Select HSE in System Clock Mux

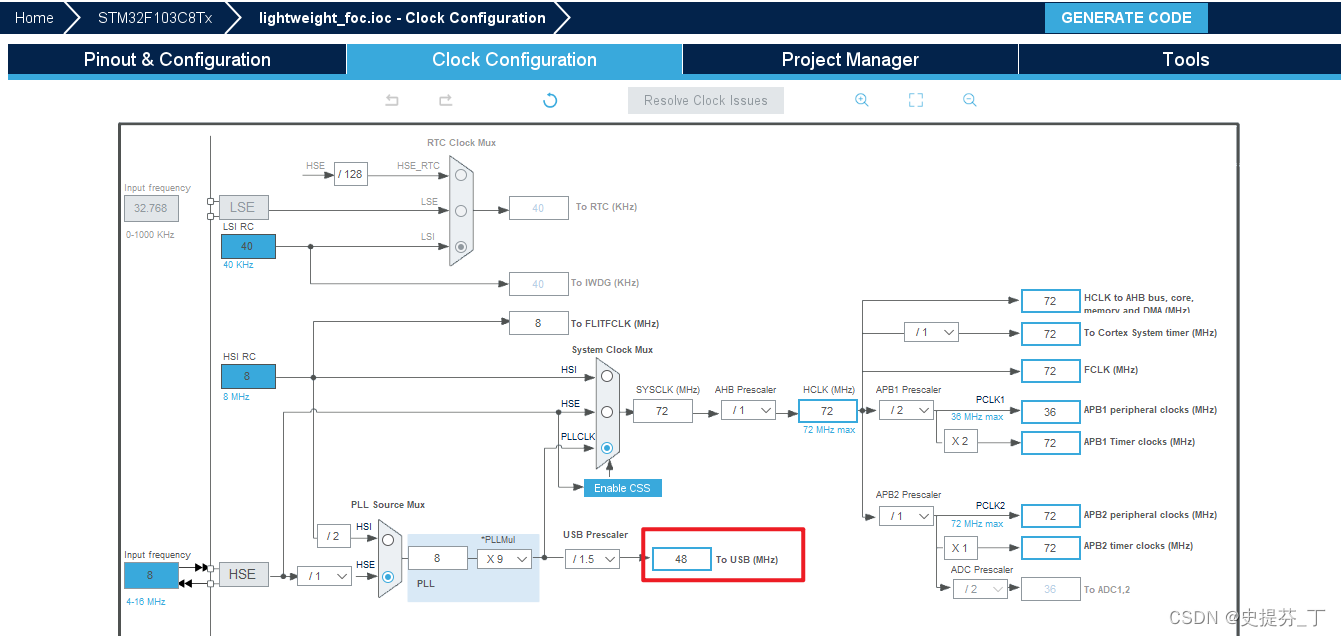tap(606, 412)
